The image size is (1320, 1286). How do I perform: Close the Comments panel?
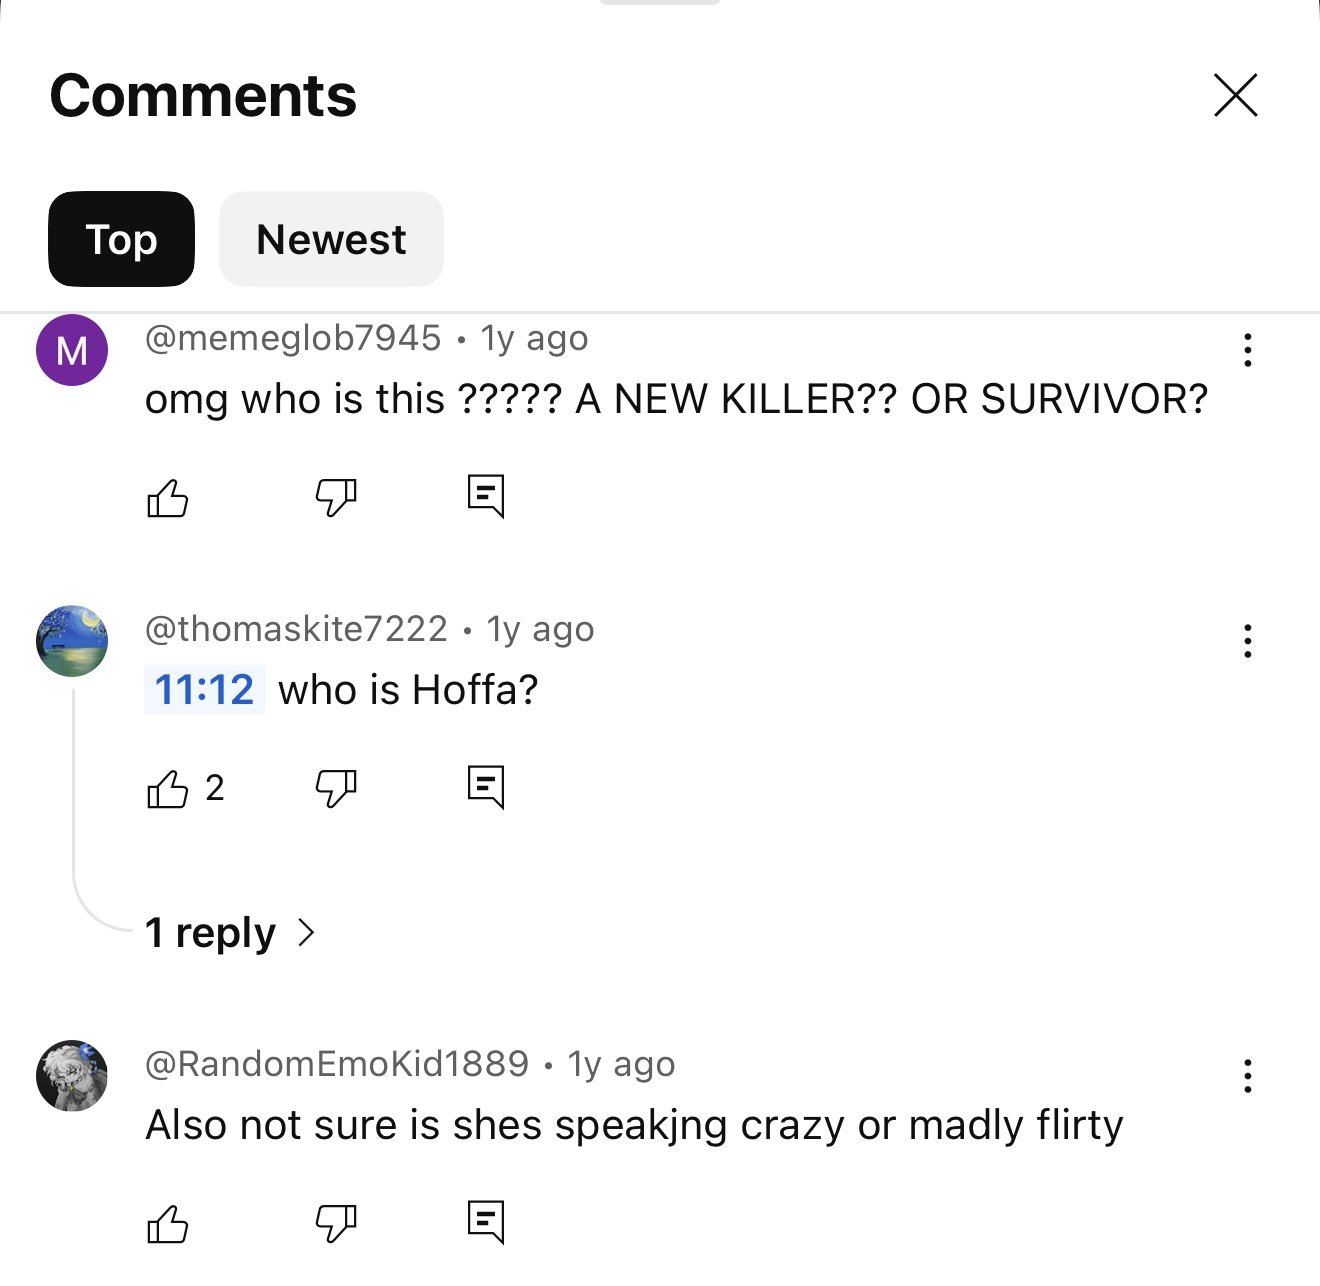coord(1236,95)
